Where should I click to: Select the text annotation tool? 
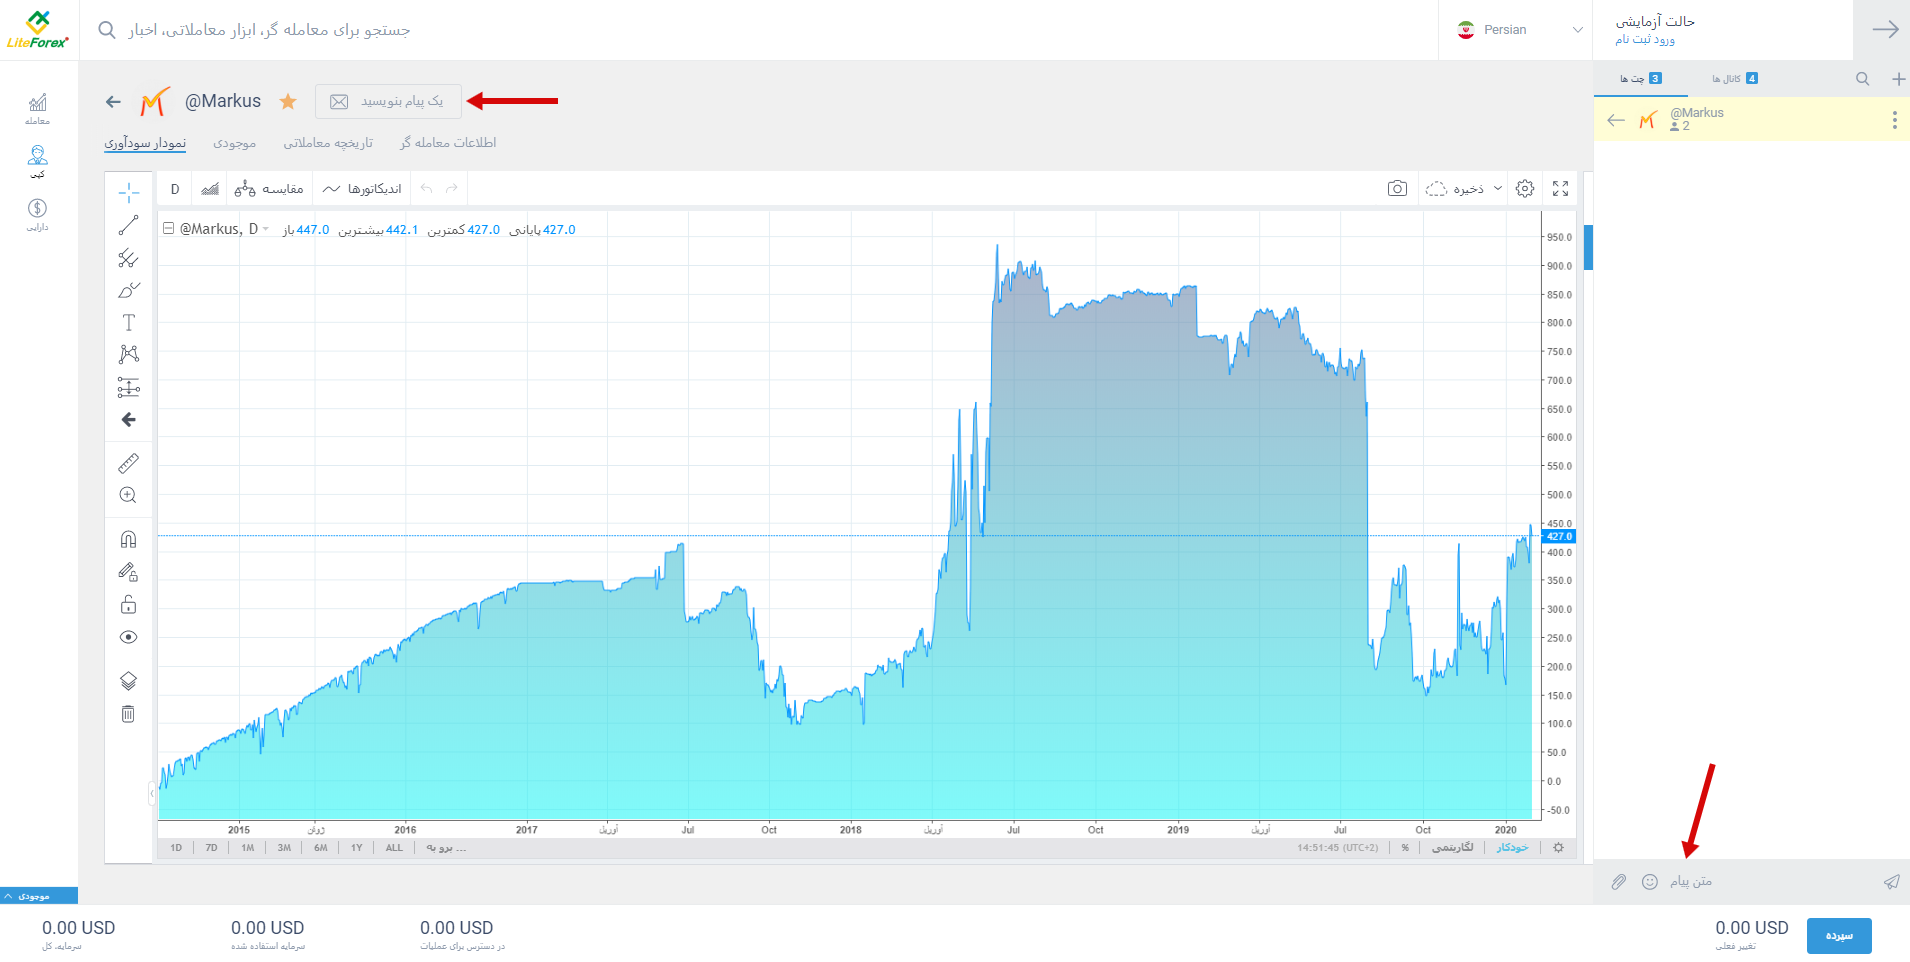point(128,322)
